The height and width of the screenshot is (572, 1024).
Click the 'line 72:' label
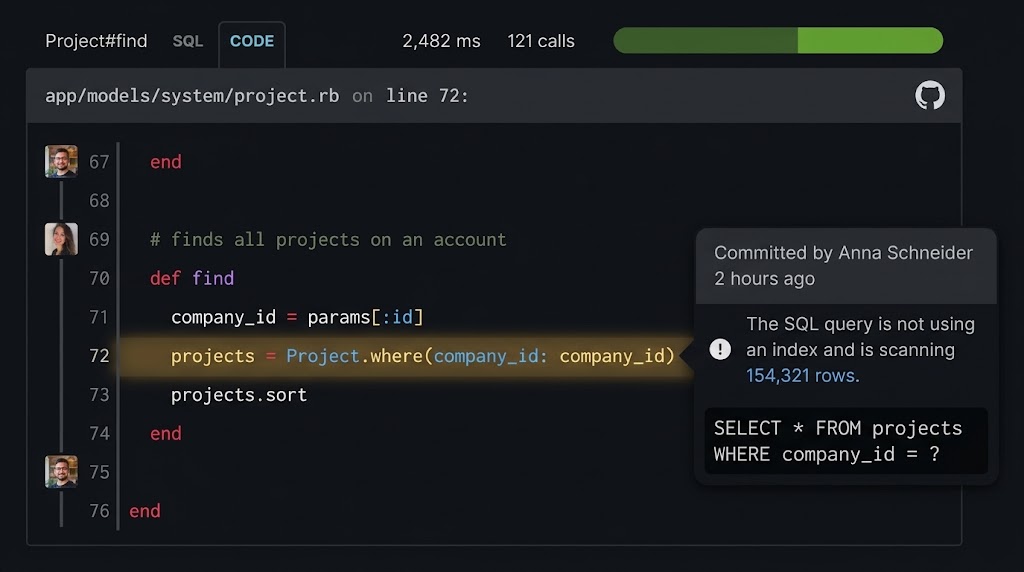coord(427,96)
